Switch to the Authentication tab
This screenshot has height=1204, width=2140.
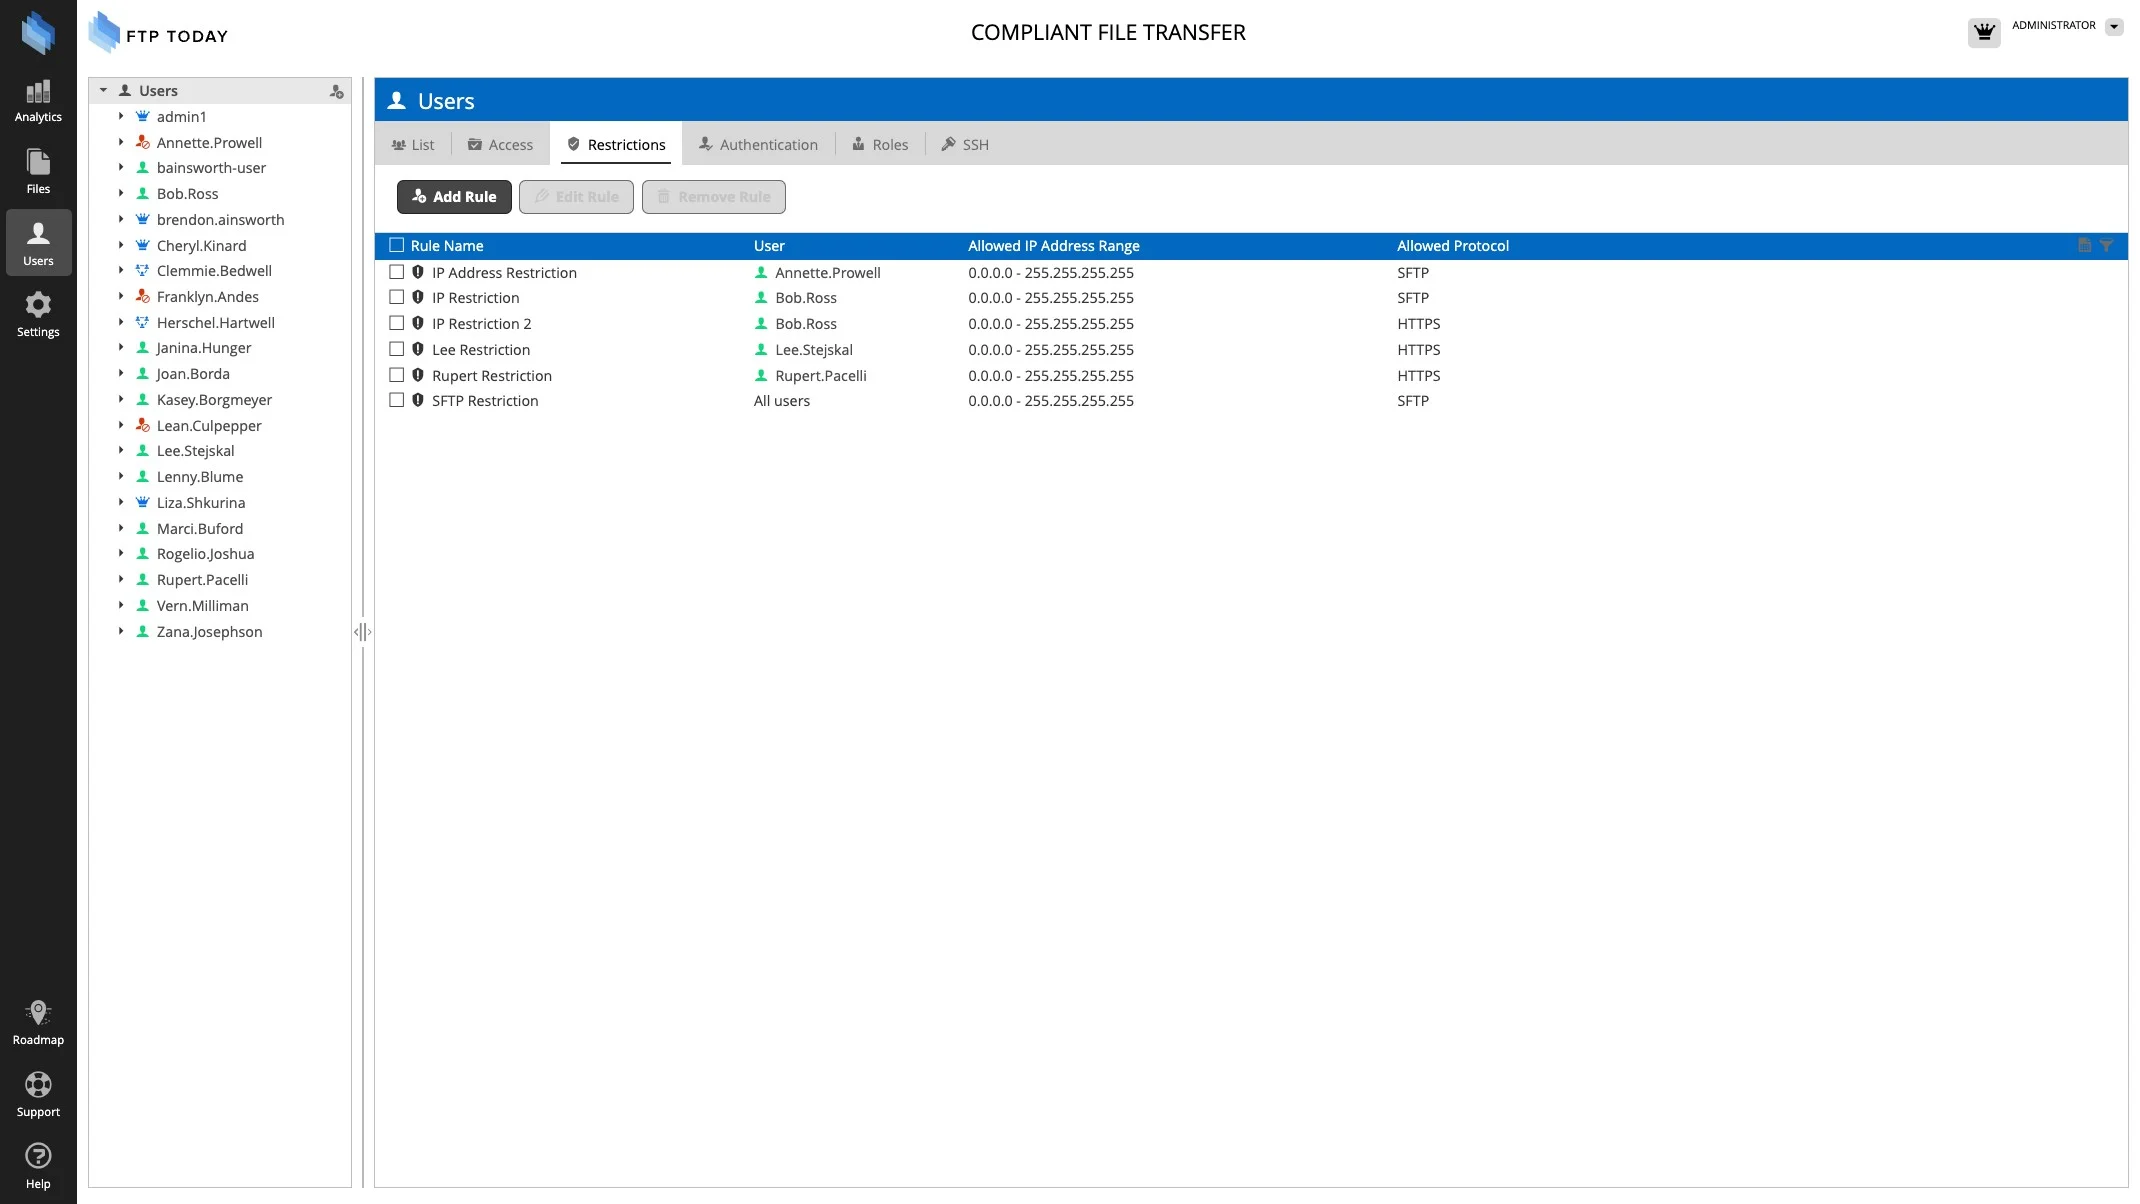(x=758, y=144)
